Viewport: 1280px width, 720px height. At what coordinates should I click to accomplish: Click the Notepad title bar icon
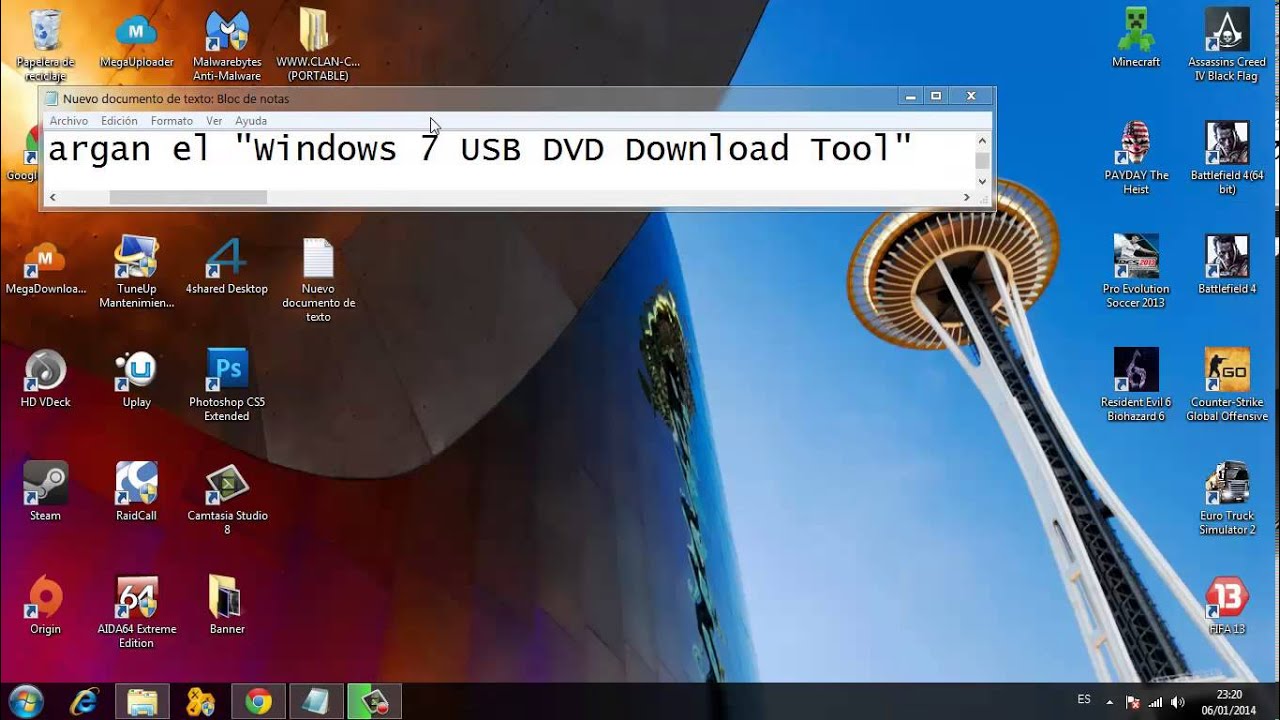coord(51,99)
